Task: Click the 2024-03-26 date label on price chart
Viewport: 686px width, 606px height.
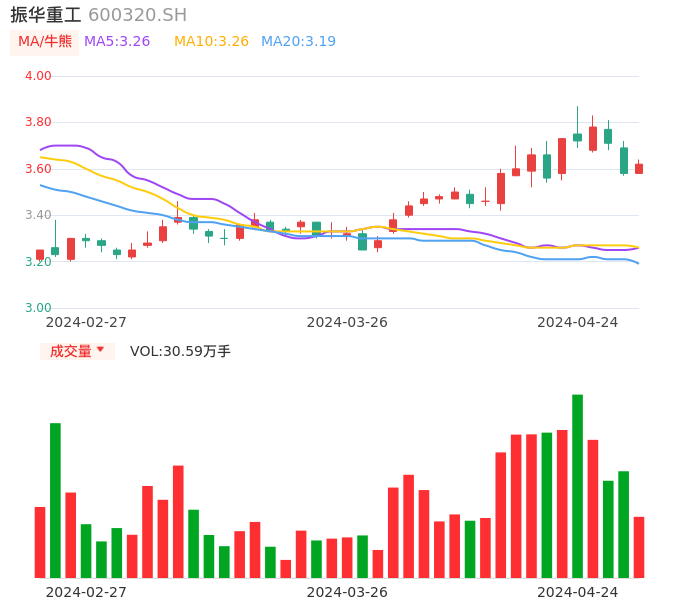Action: [347, 322]
